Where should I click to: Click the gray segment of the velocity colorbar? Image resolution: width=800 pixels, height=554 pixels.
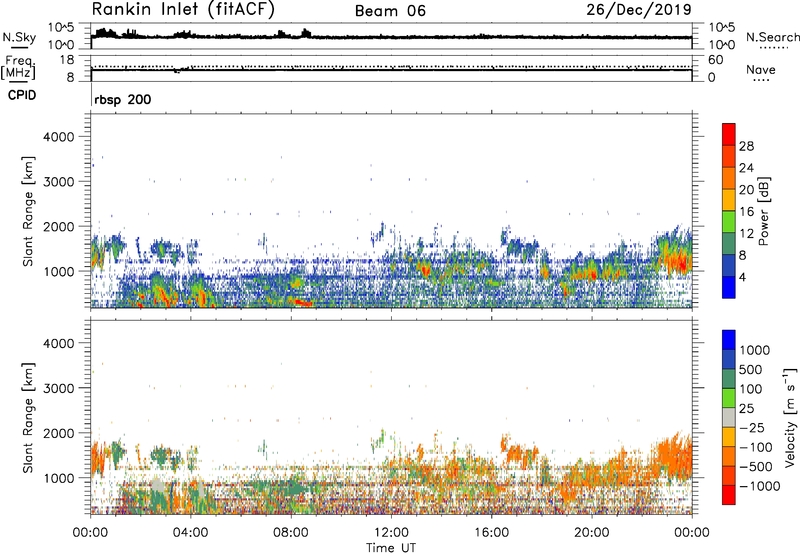tap(729, 417)
